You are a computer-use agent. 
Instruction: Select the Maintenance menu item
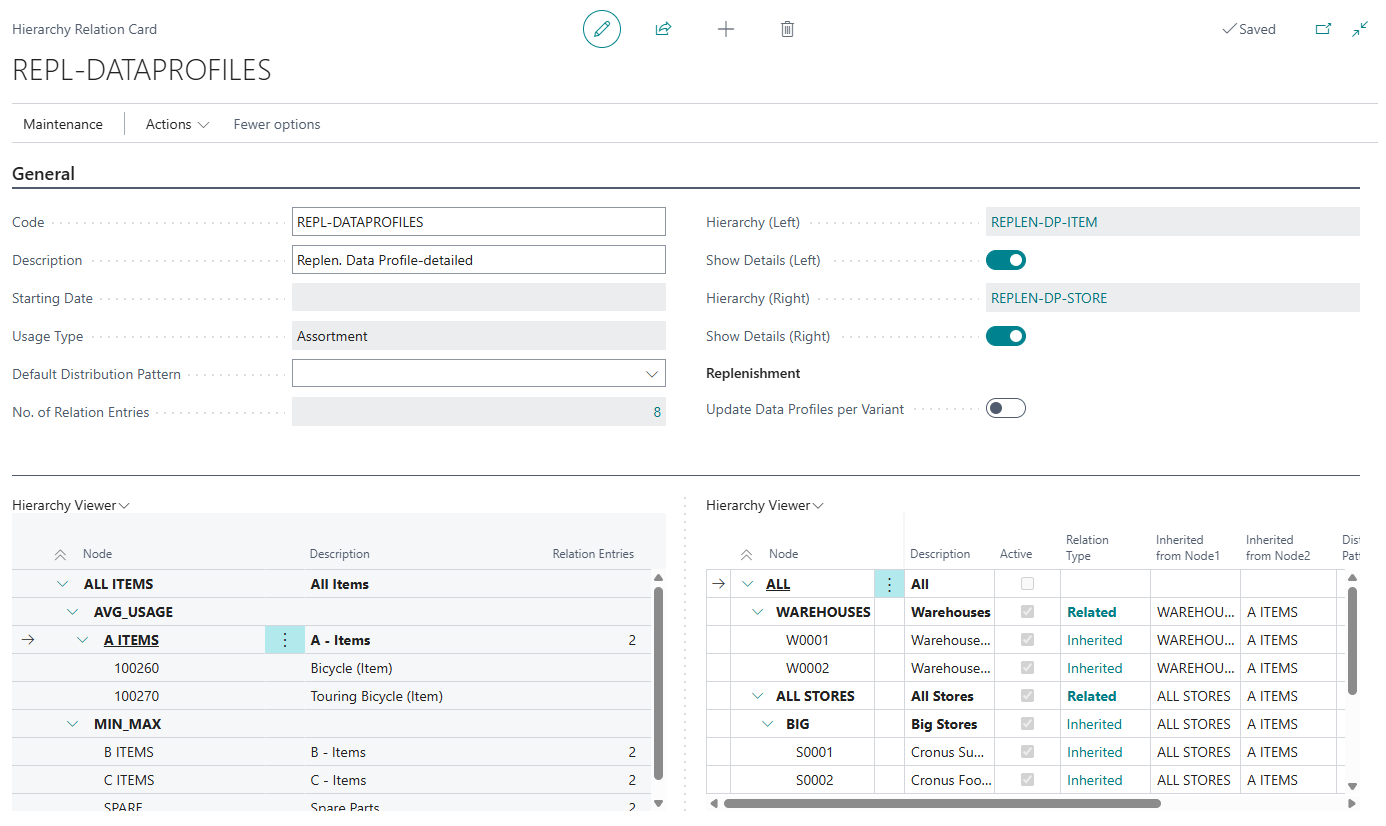63,124
